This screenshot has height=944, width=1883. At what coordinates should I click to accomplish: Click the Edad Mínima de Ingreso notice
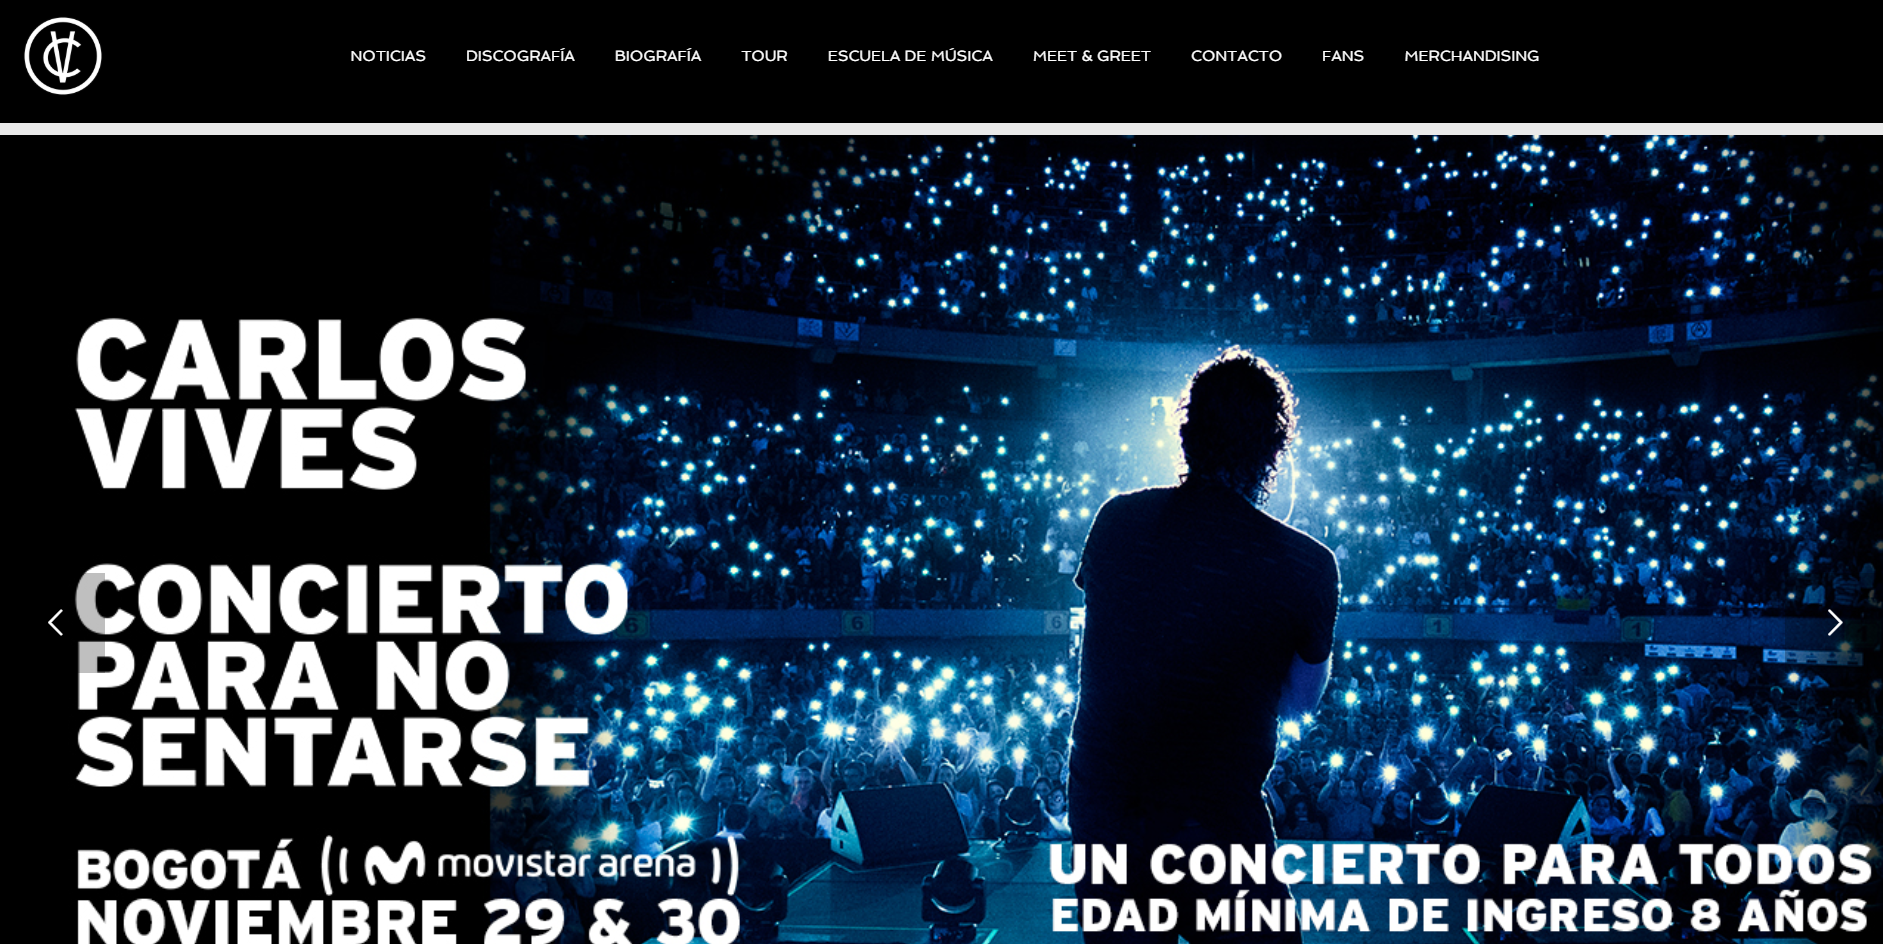click(1460, 915)
